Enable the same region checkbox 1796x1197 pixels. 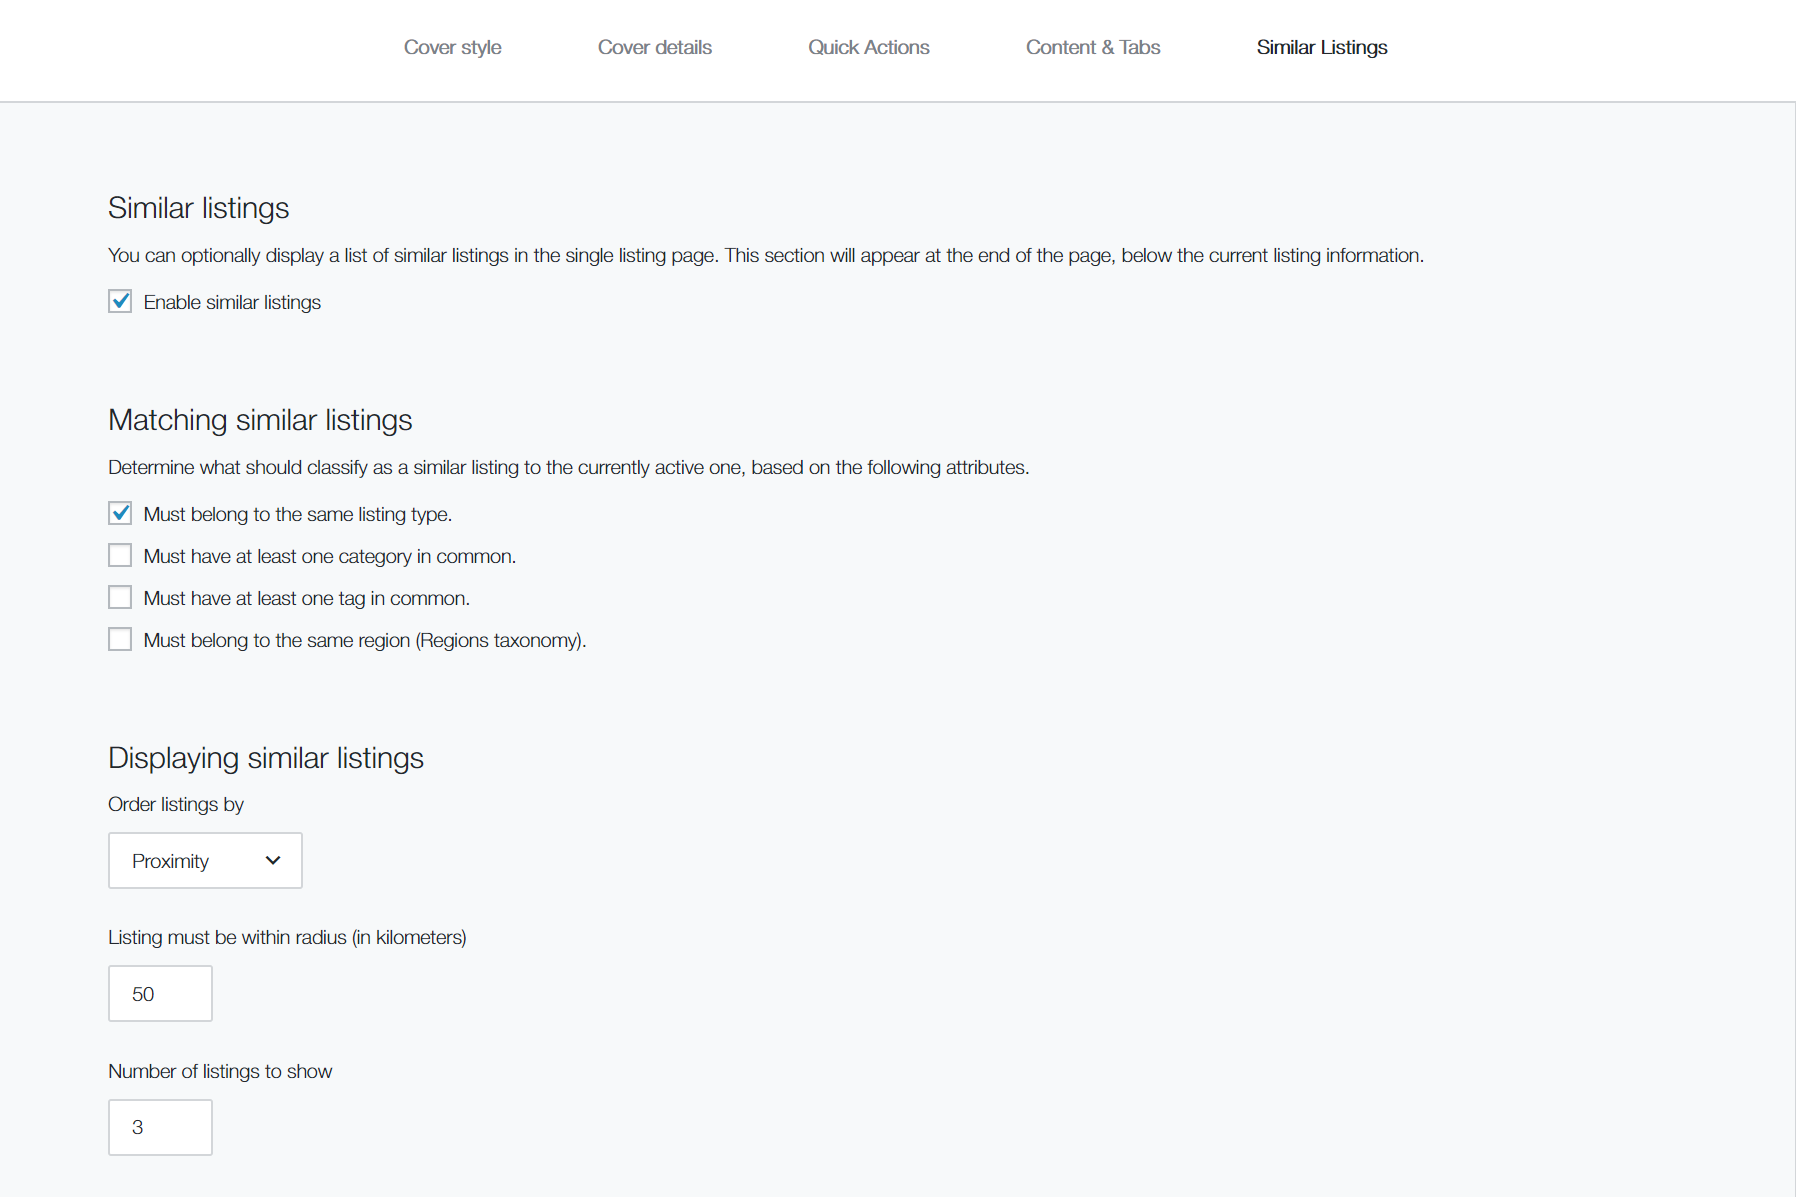120,639
